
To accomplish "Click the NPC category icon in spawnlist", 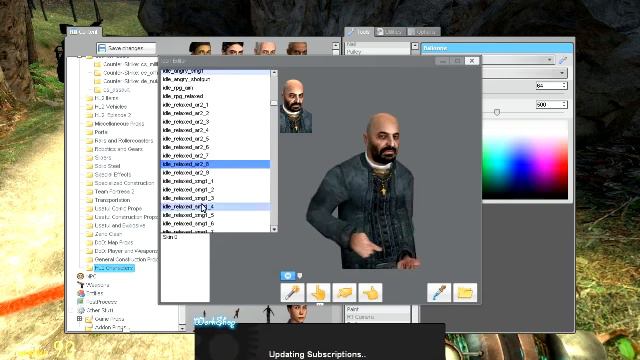I will pos(80,276).
